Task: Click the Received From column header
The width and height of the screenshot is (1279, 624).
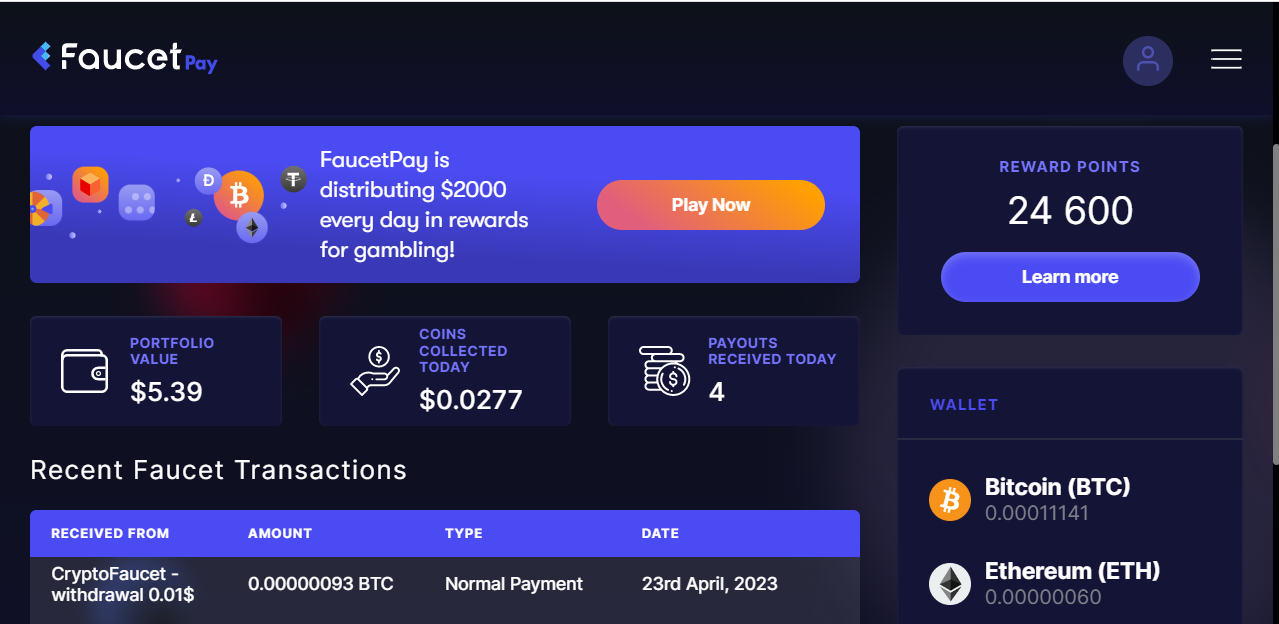Action: pyautogui.click(x=110, y=534)
